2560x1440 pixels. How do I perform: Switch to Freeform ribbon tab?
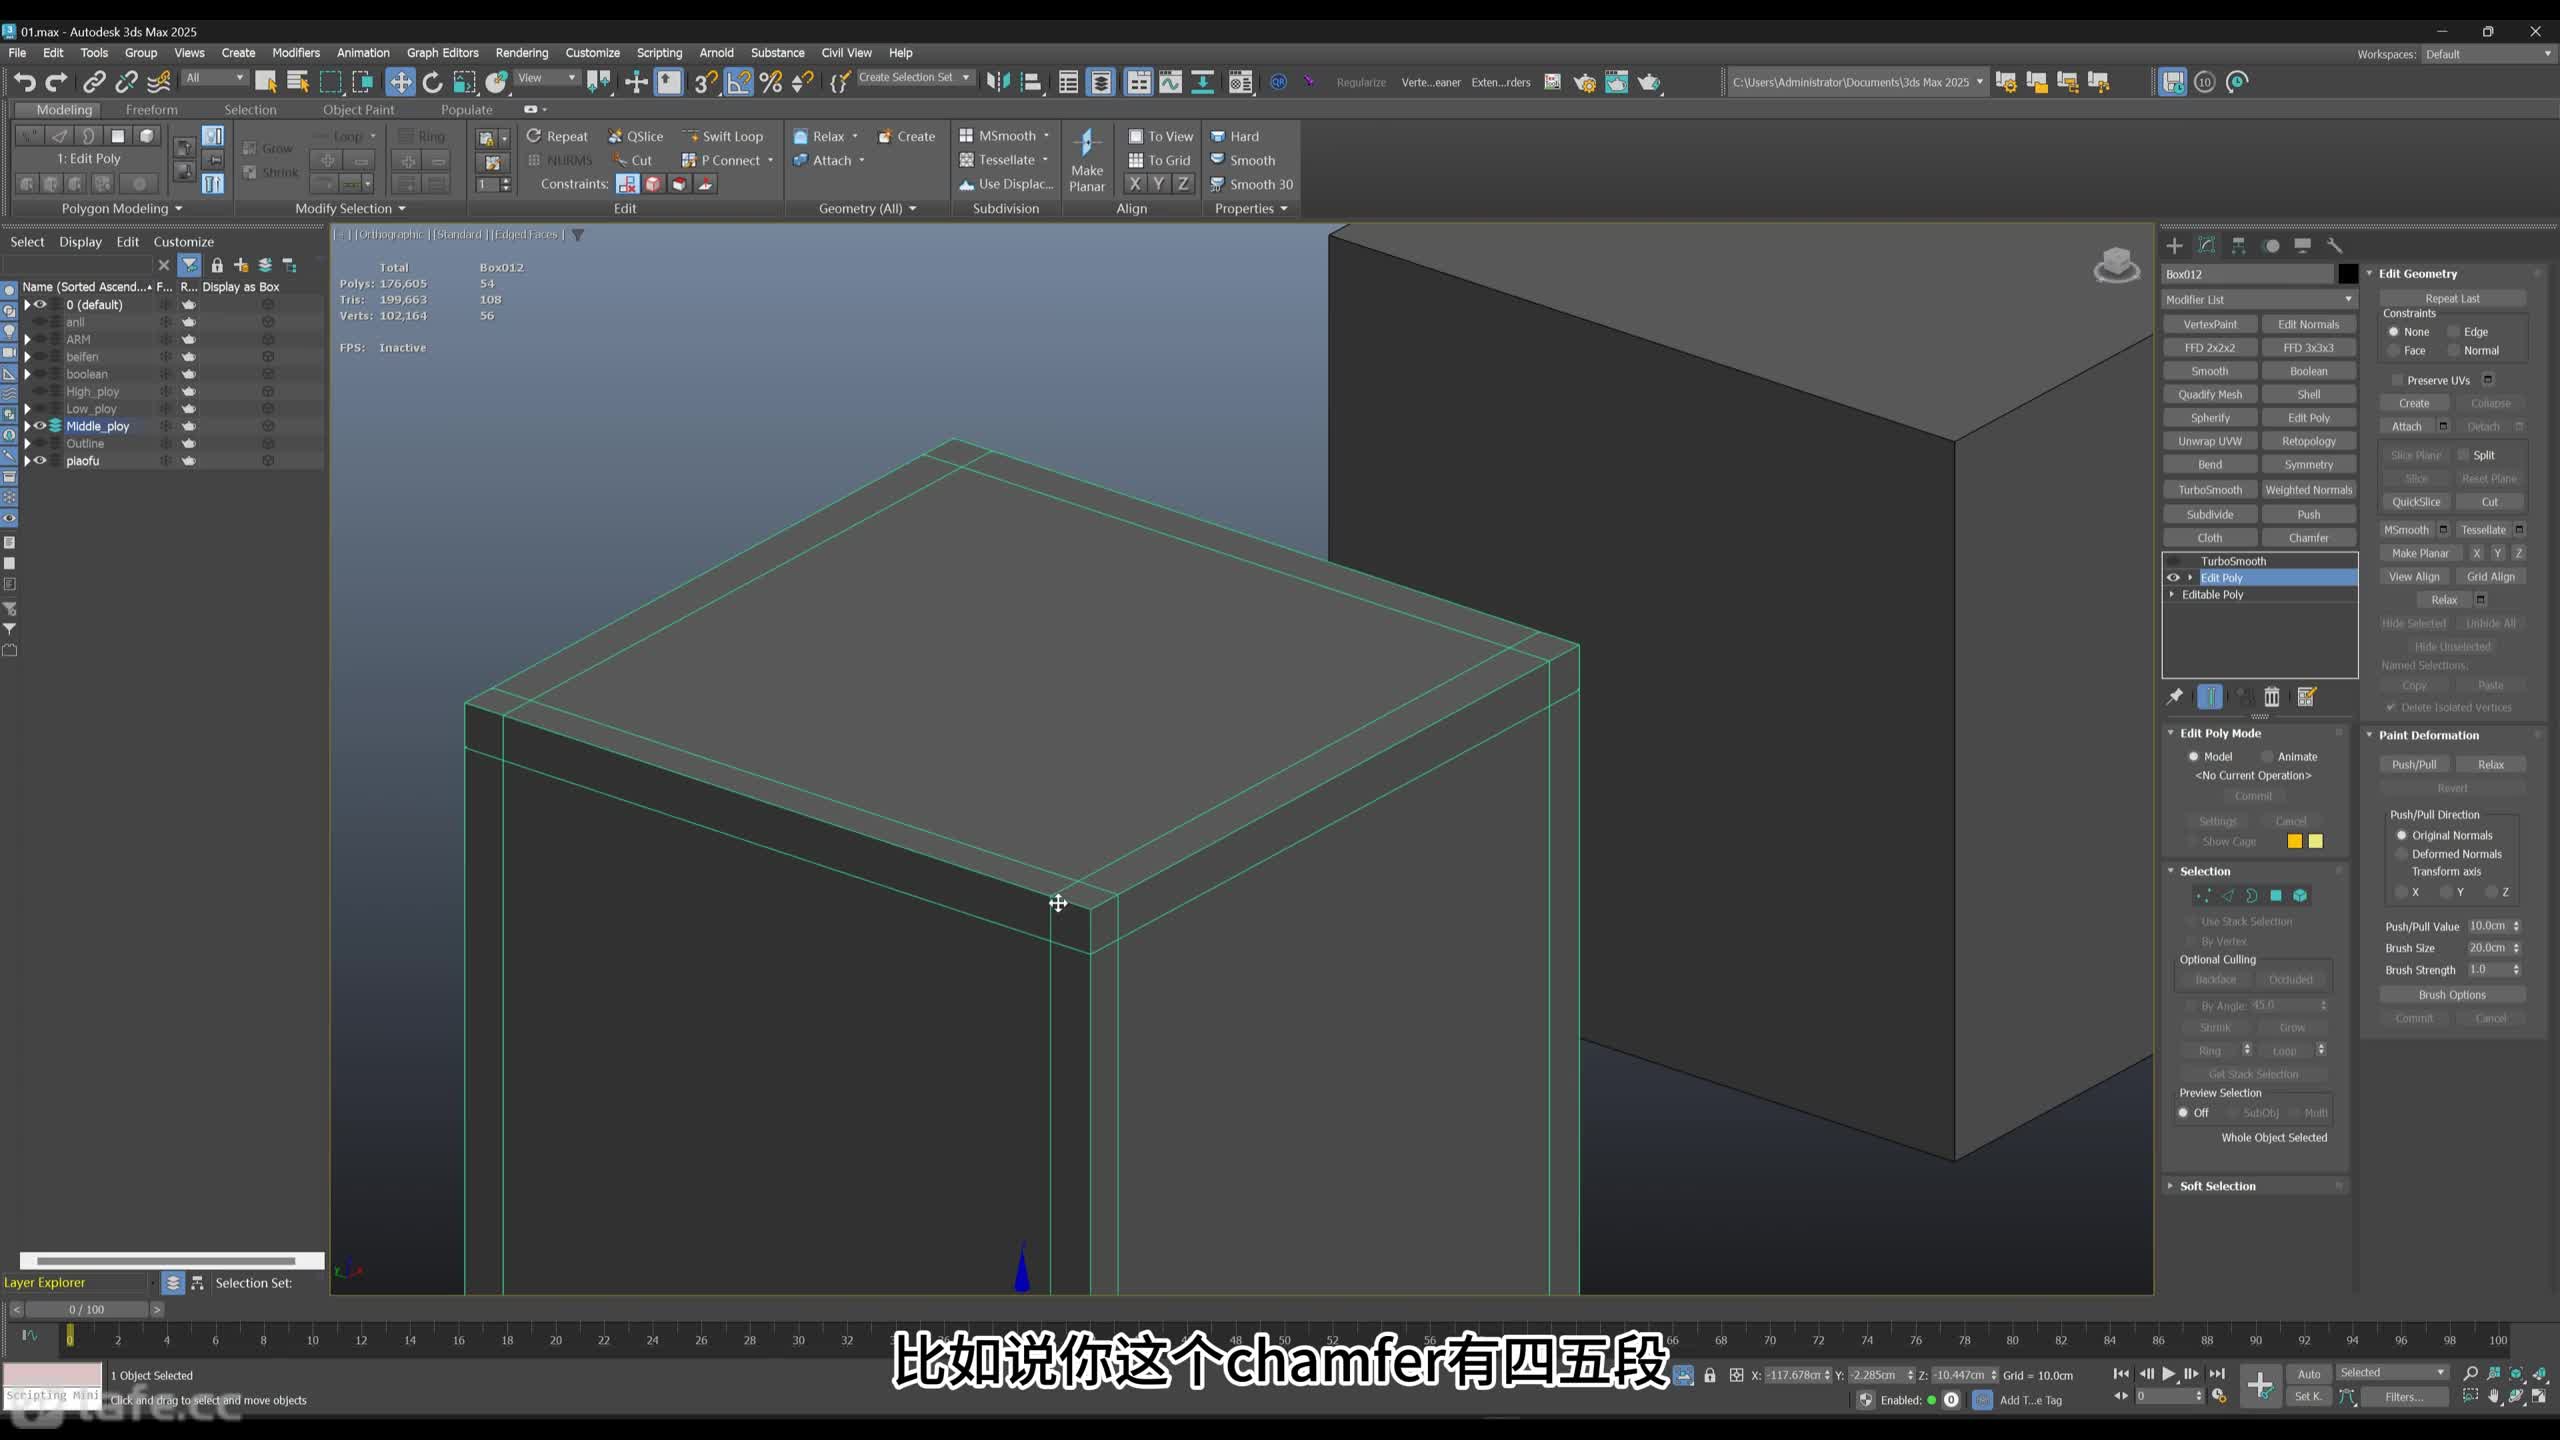tap(152, 110)
